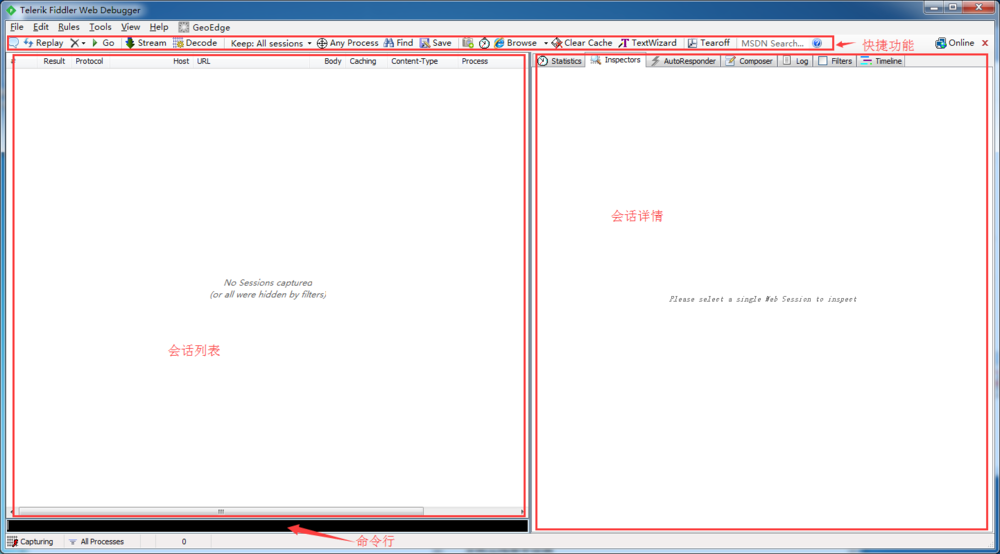Click the Online status indicator
The width and height of the screenshot is (1000, 554).
click(954, 43)
